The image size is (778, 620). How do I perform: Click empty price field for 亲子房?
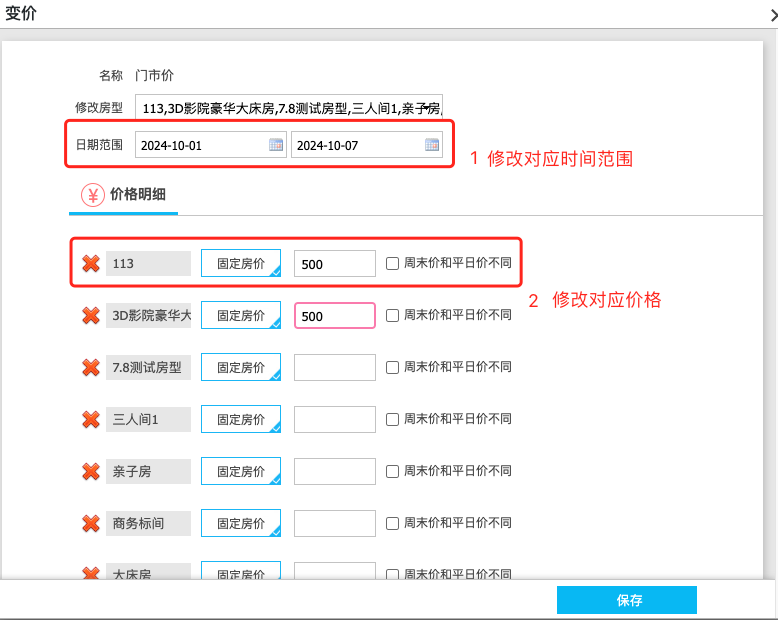tap(335, 471)
